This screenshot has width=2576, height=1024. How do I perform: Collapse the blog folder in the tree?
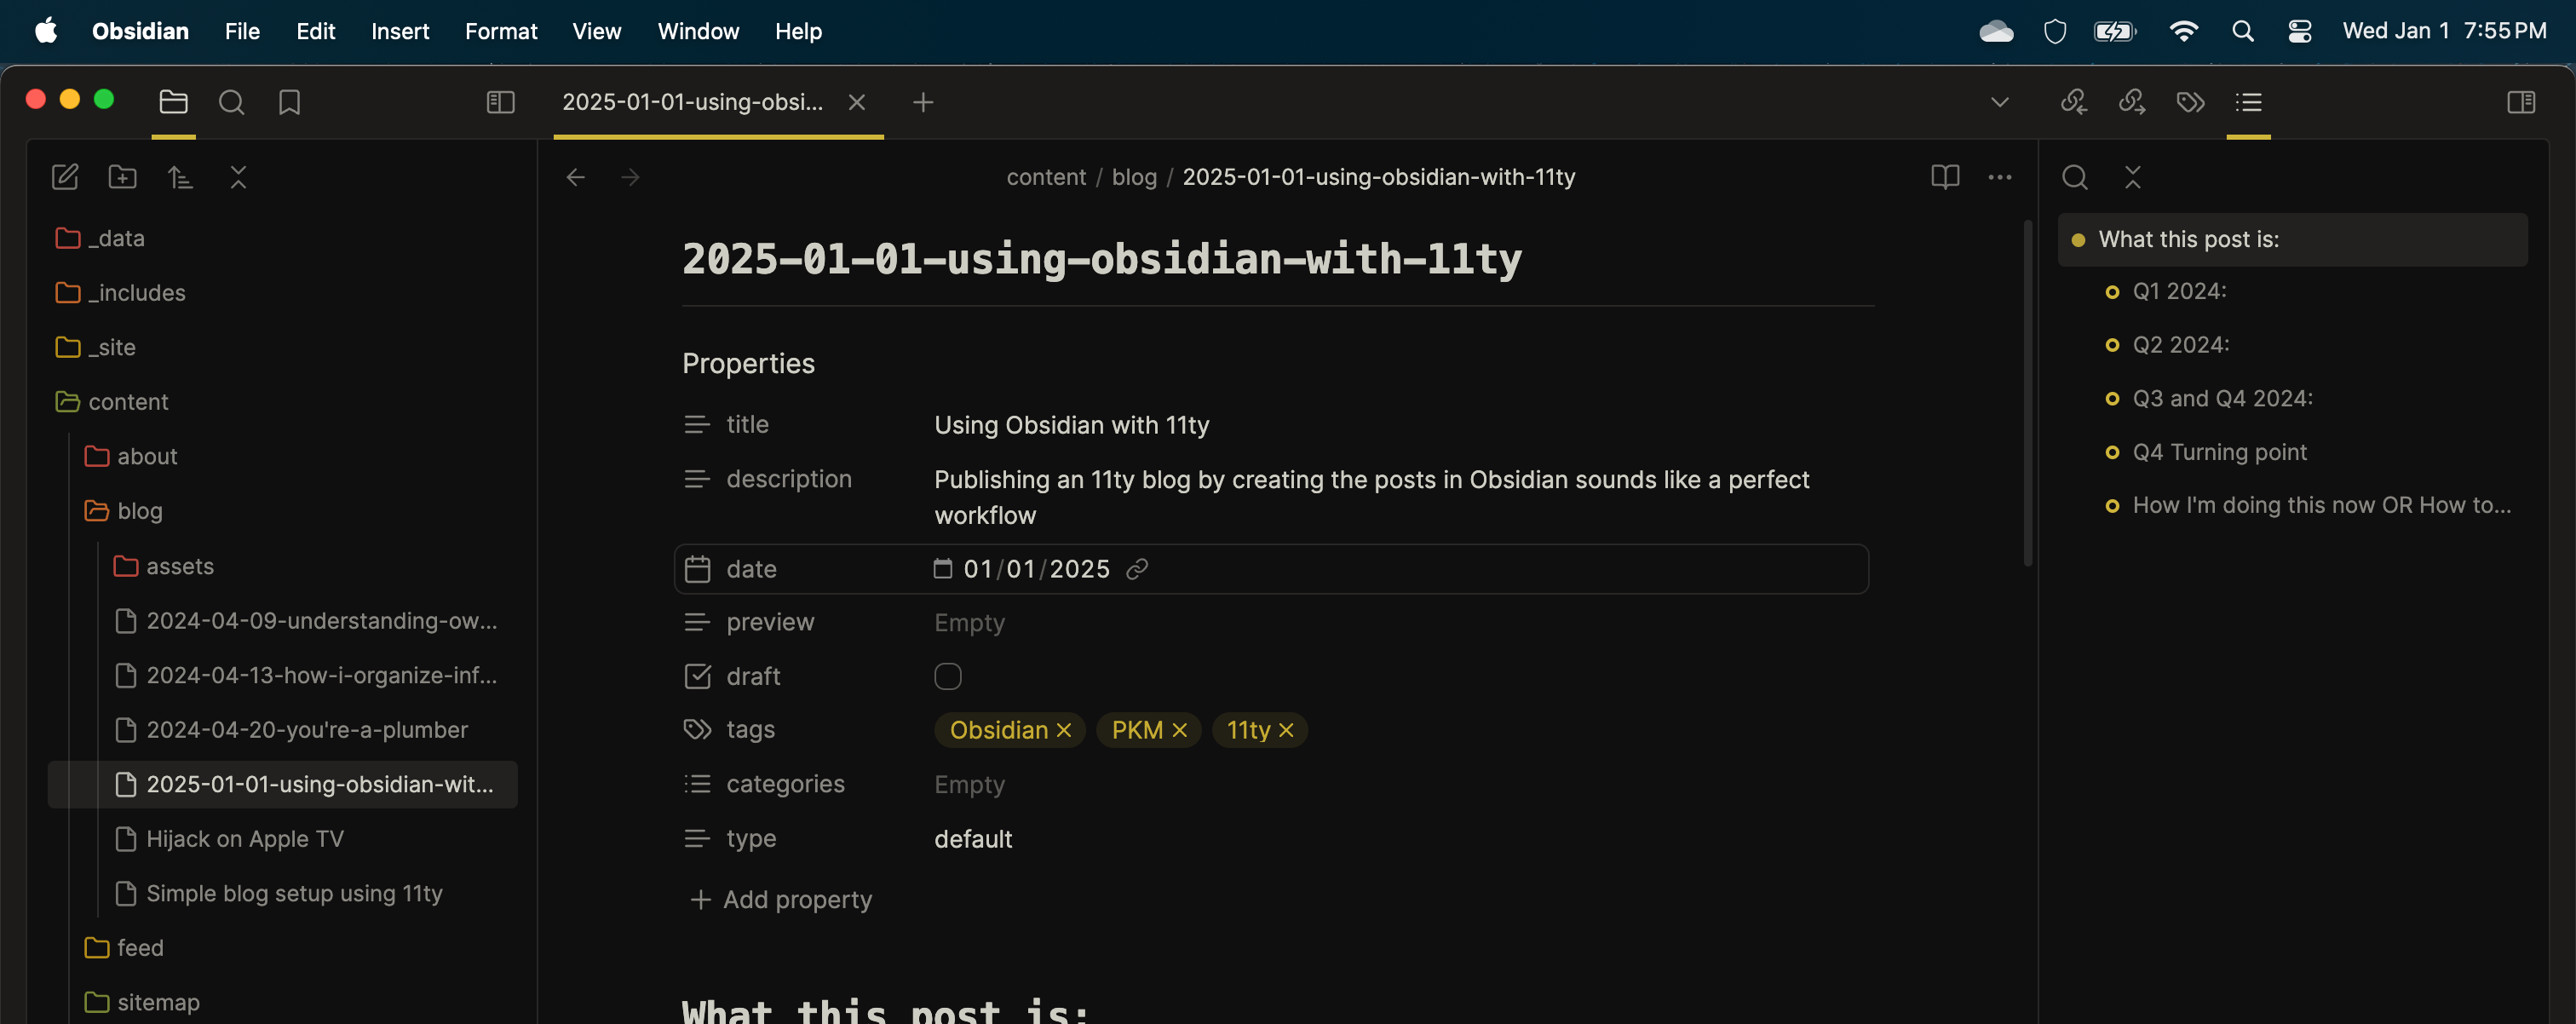tap(139, 510)
